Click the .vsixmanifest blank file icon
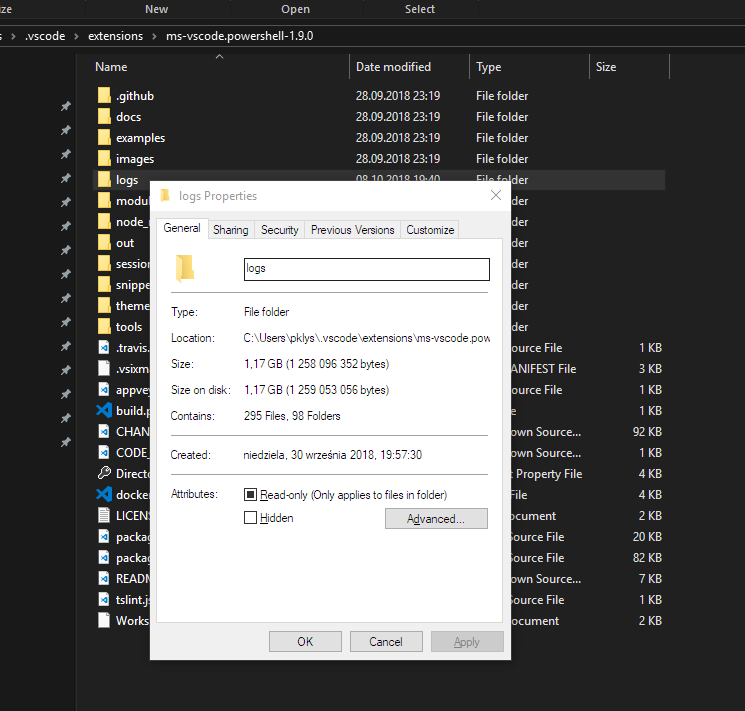The height and width of the screenshot is (711, 745). click(x=104, y=368)
